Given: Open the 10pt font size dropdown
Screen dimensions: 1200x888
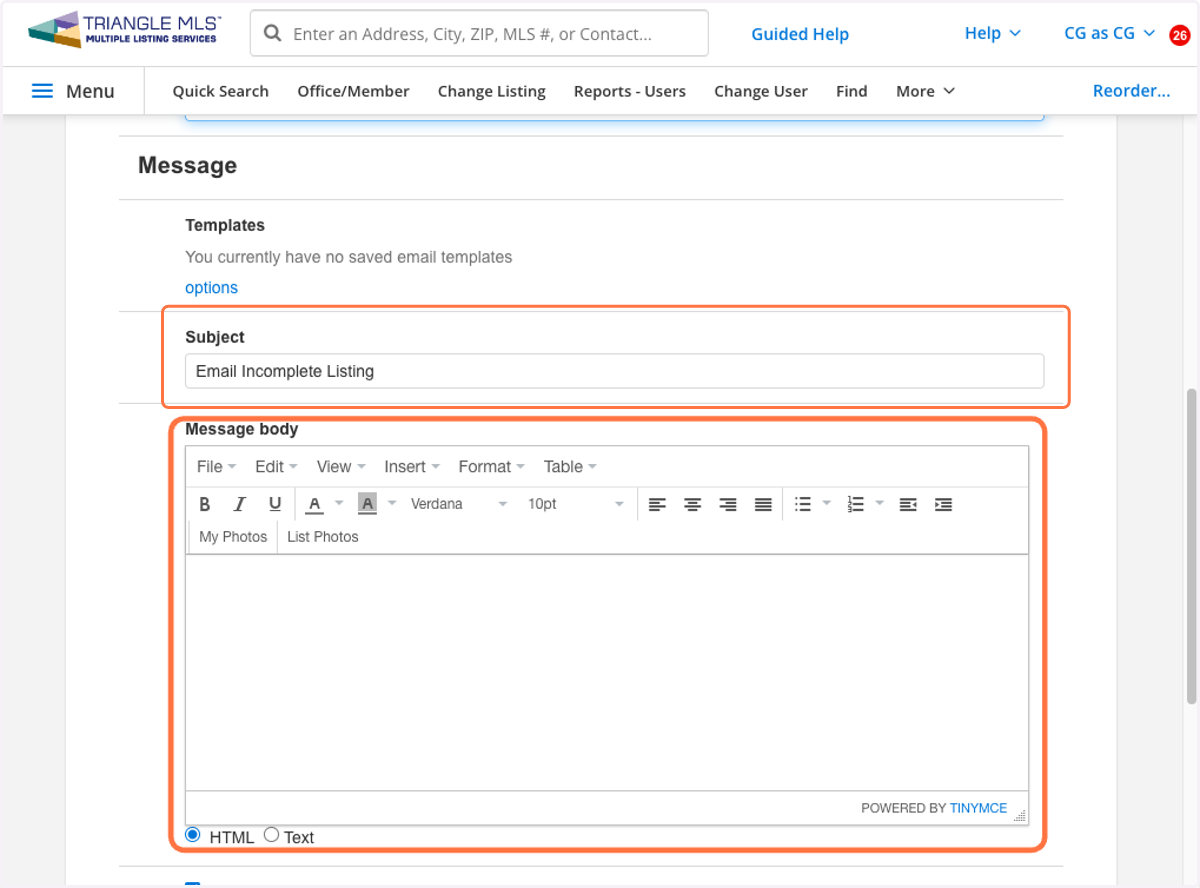Looking at the screenshot, I should click(576, 504).
